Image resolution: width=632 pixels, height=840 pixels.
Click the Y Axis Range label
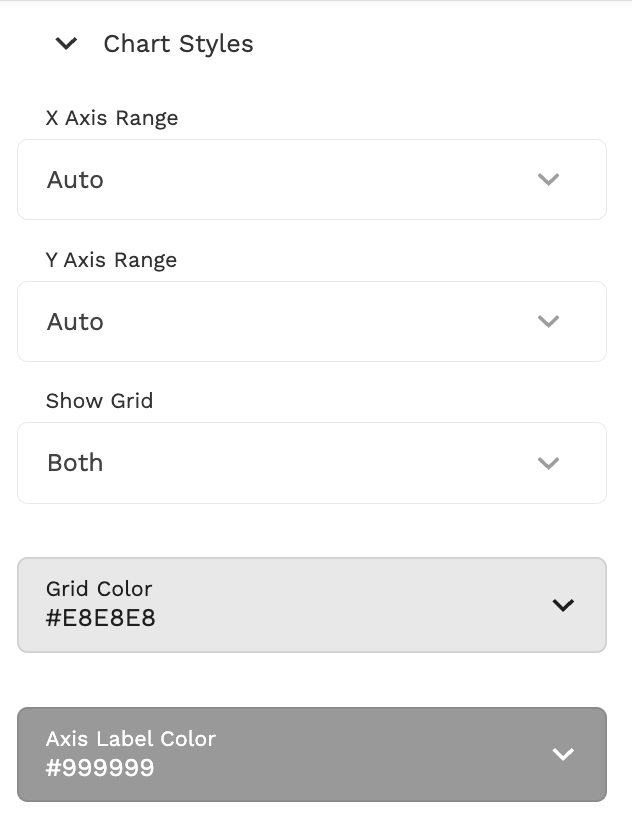(111, 260)
